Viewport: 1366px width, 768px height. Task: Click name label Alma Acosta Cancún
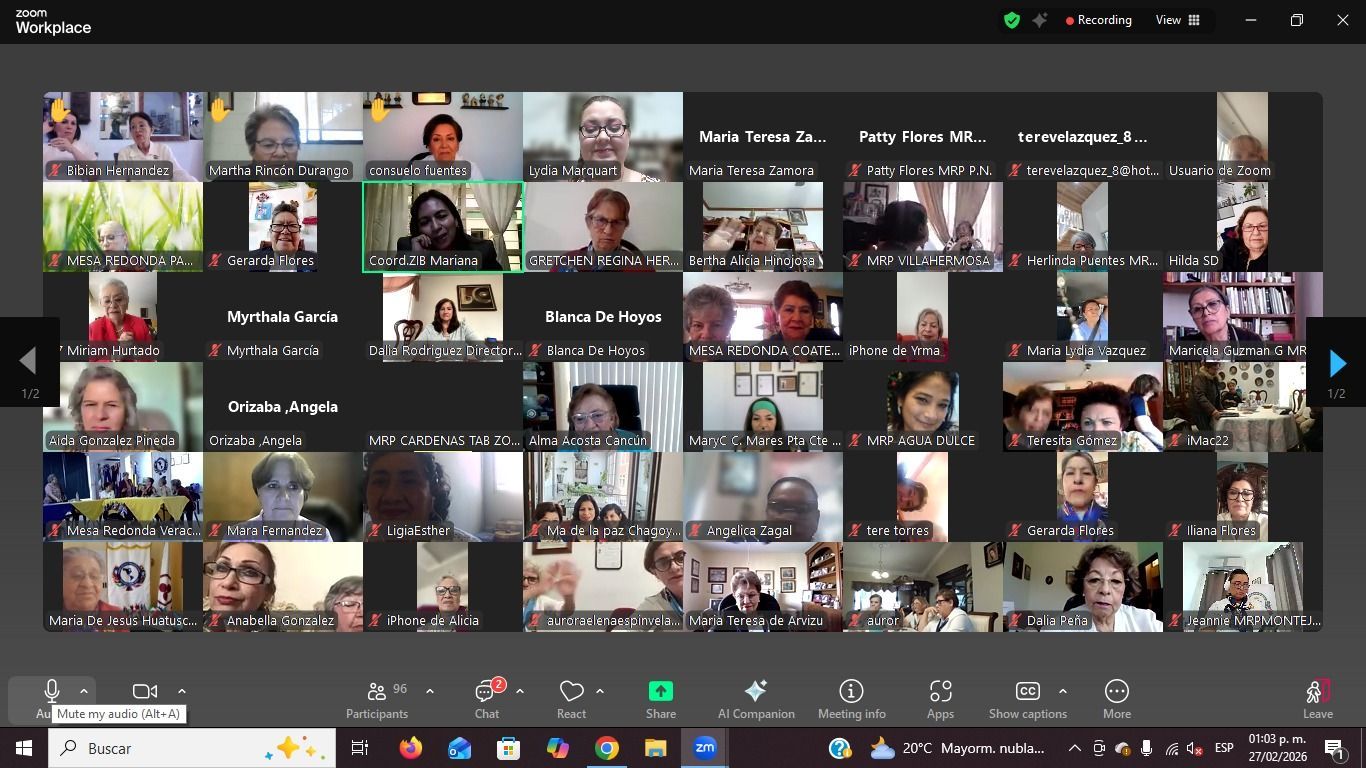tap(588, 441)
